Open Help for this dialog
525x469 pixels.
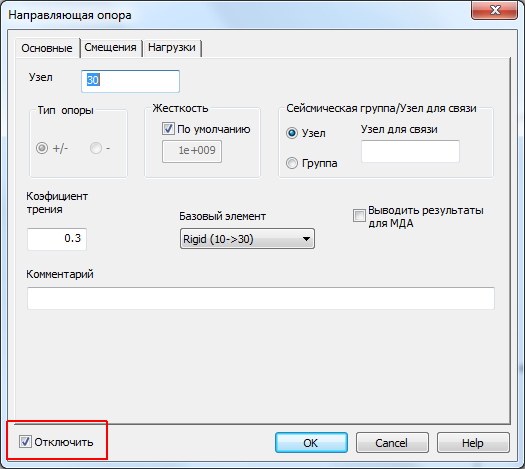click(x=473, y=443)
